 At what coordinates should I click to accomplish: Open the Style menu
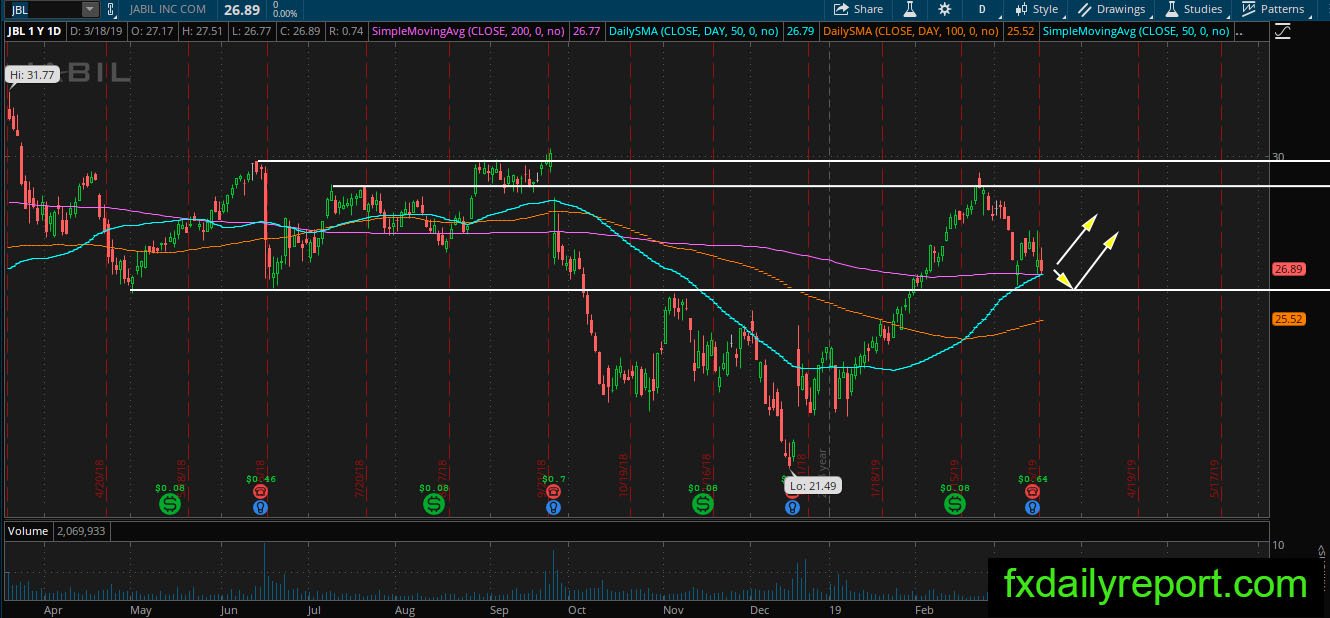click(1037, 9)
